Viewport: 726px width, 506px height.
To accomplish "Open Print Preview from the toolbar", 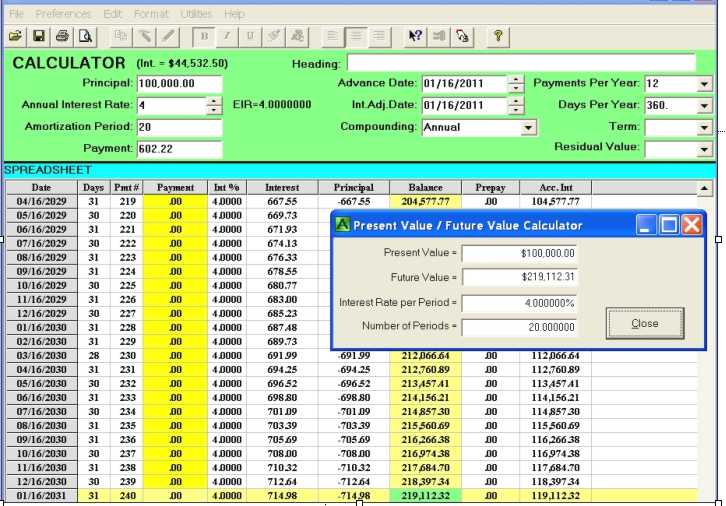I will (85, 36).
